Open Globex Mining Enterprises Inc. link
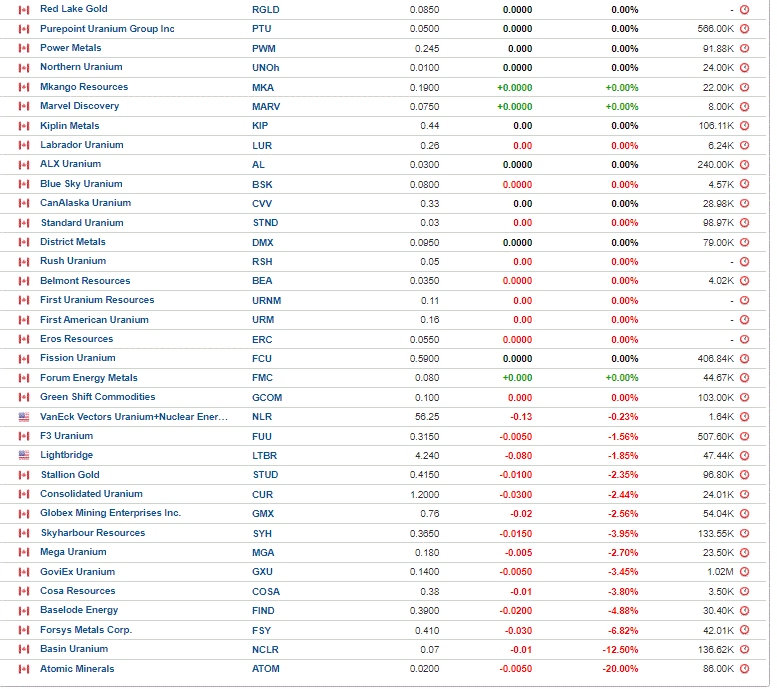 (x=111, y=513)
